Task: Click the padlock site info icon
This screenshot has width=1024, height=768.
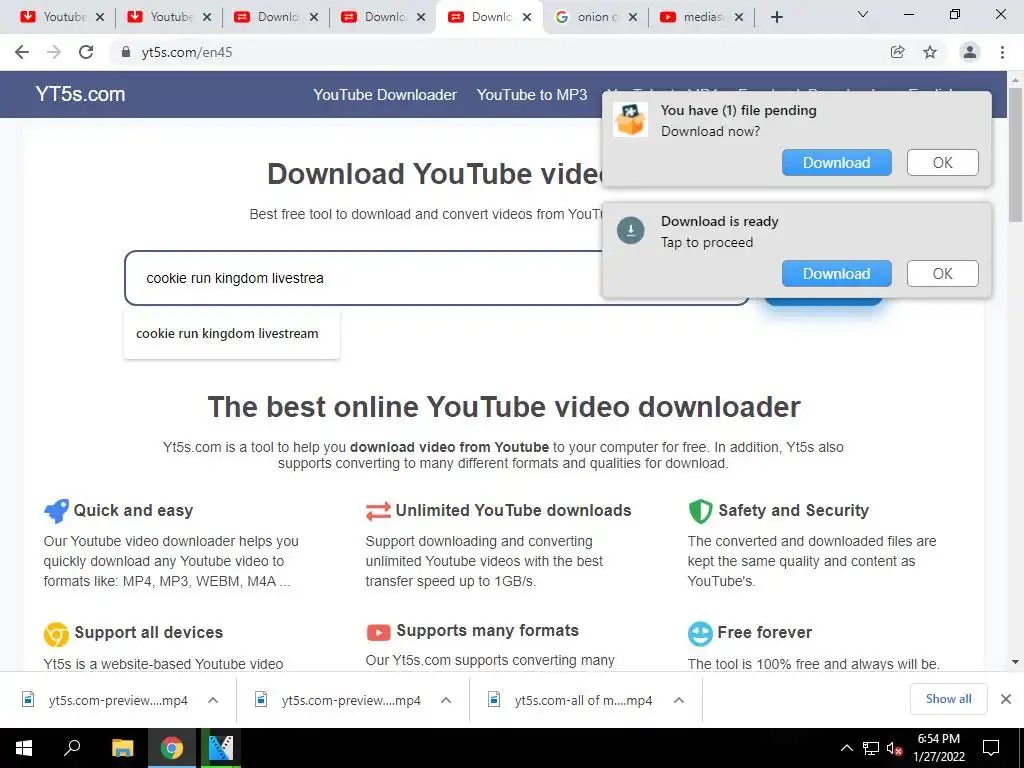Action: 126,52
